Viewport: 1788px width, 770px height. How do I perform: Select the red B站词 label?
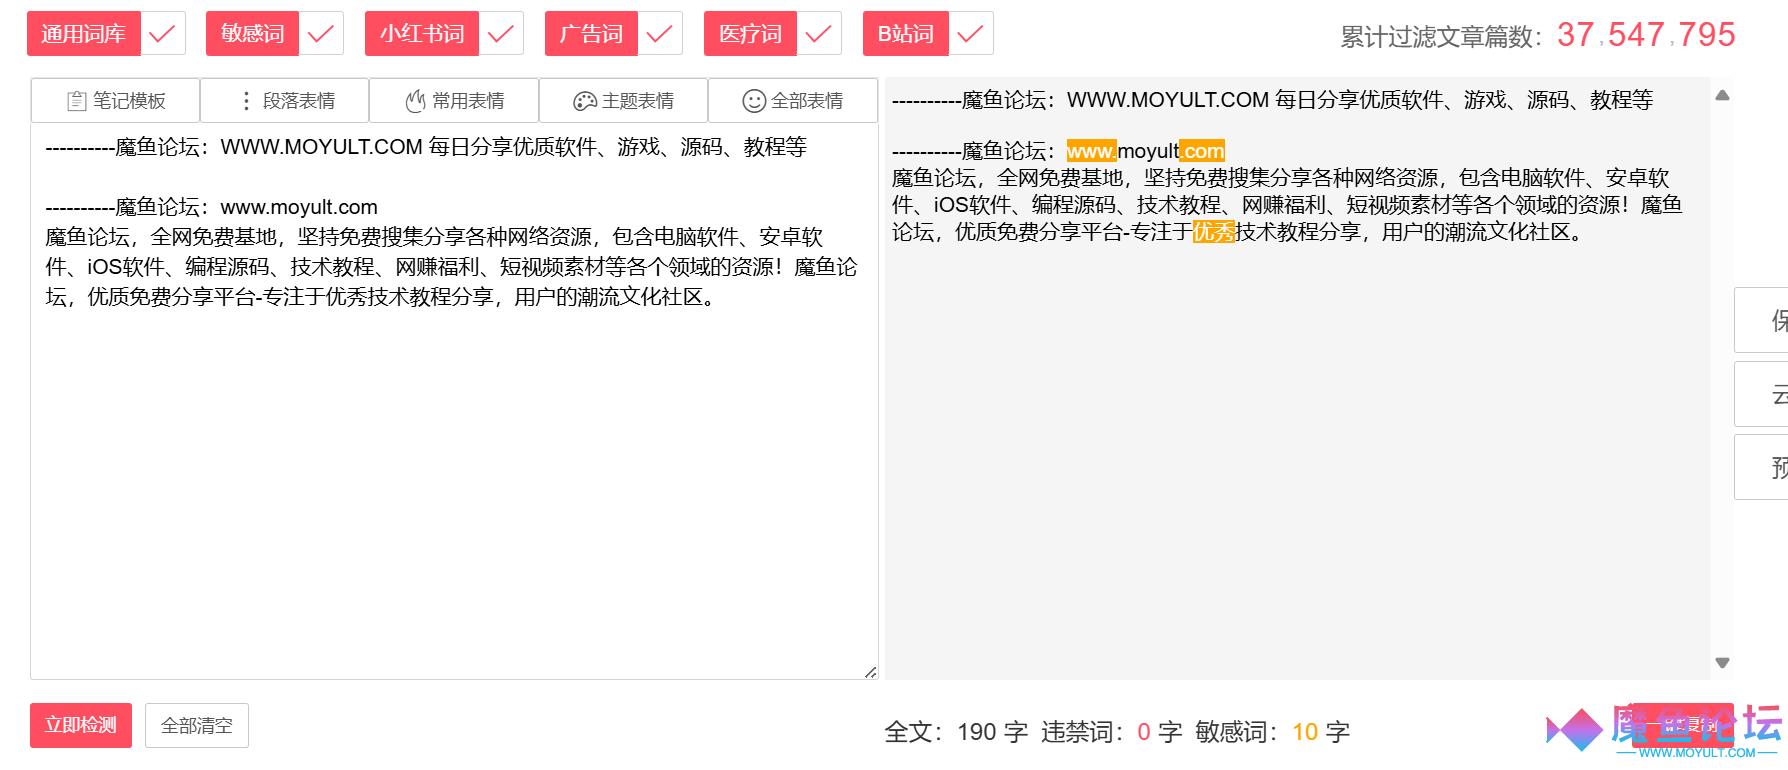click(906, 34)
